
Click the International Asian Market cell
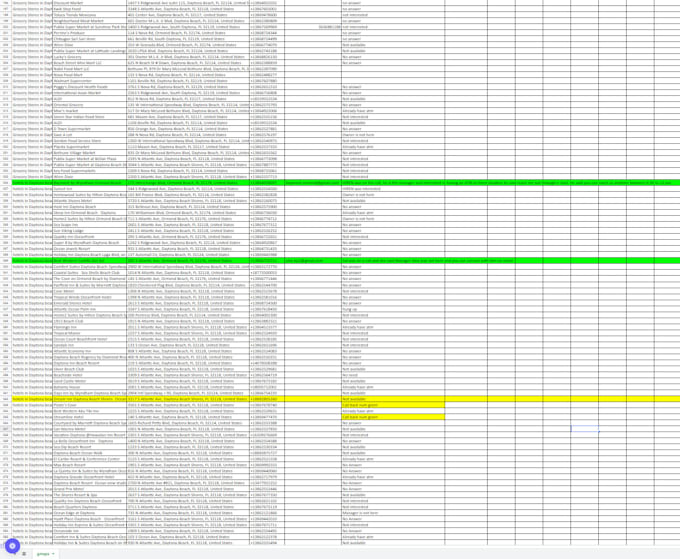point(90,93)
